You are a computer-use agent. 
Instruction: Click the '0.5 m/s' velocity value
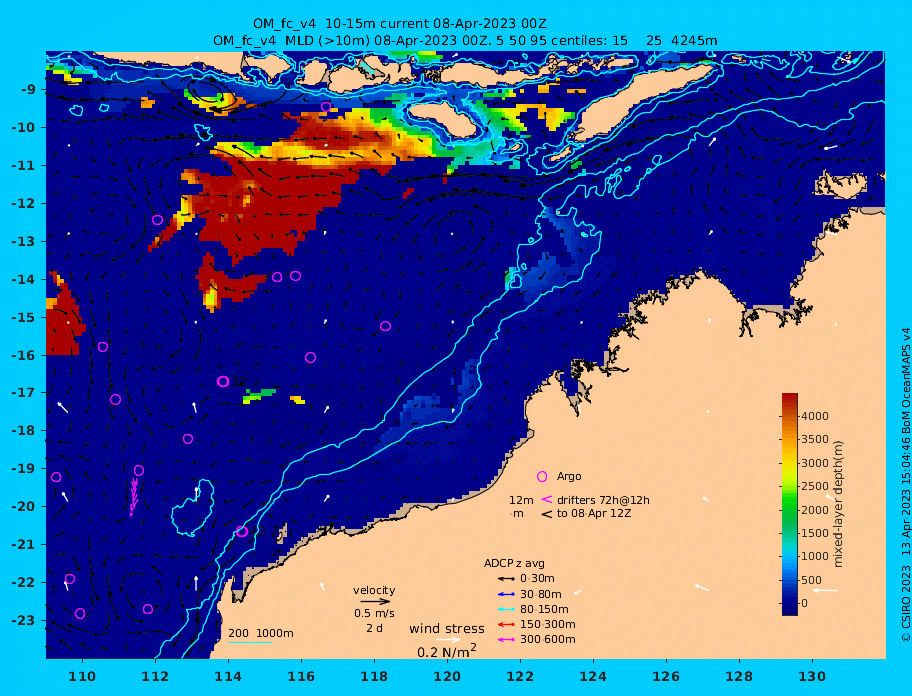coord(374,613)
